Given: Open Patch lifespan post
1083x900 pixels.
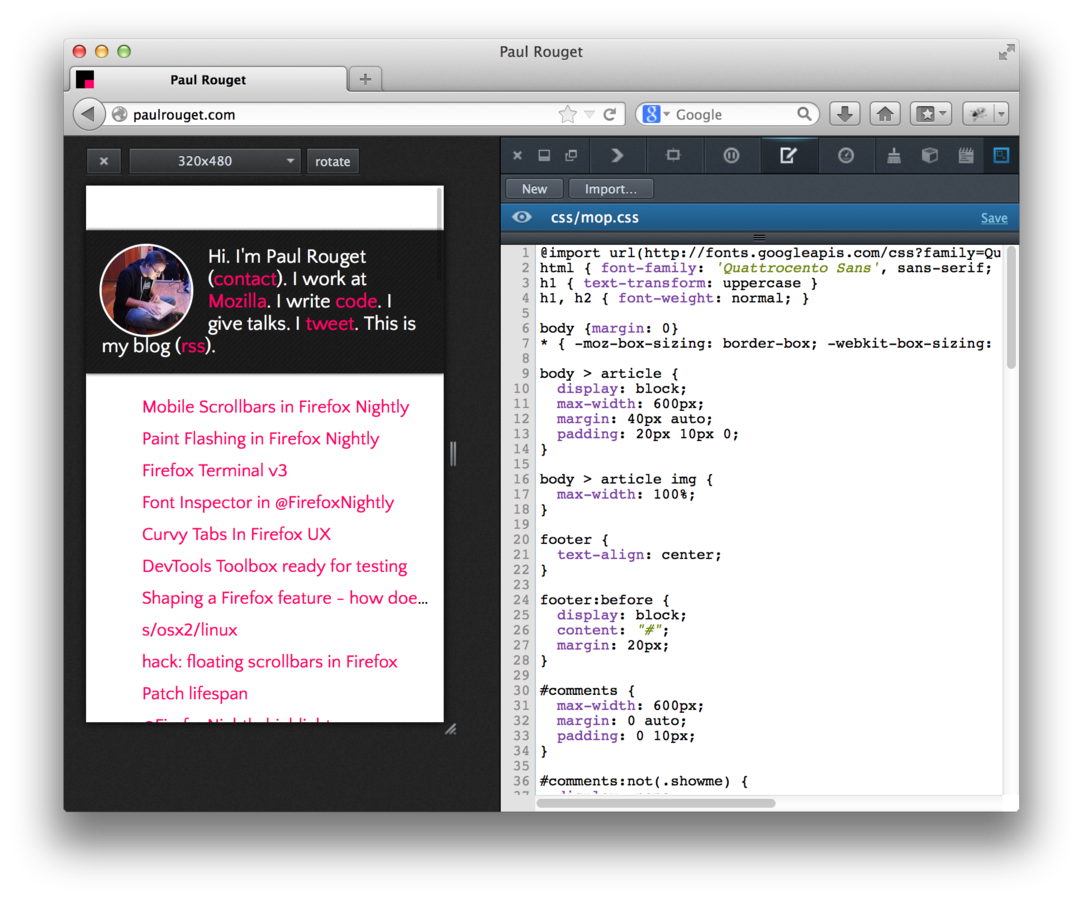Looking at the screenshot, I should 195,693.
